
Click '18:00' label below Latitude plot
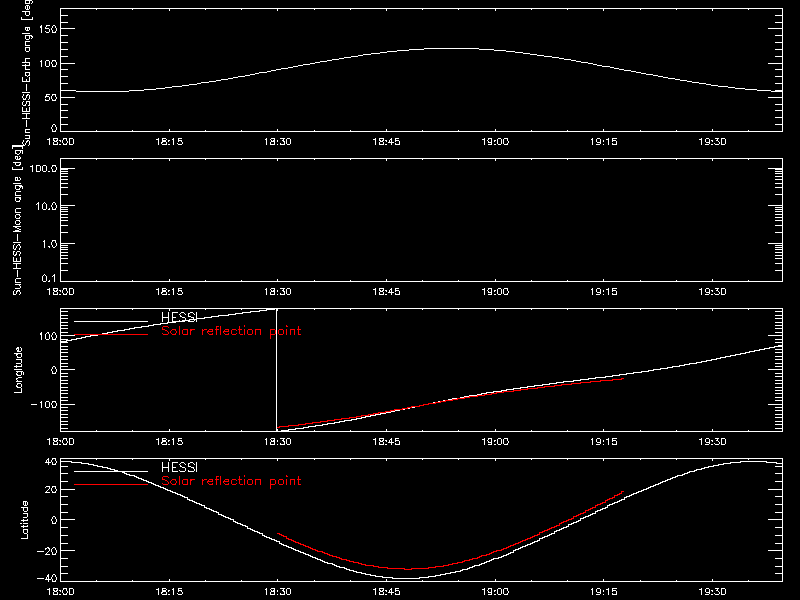[60, 591]
